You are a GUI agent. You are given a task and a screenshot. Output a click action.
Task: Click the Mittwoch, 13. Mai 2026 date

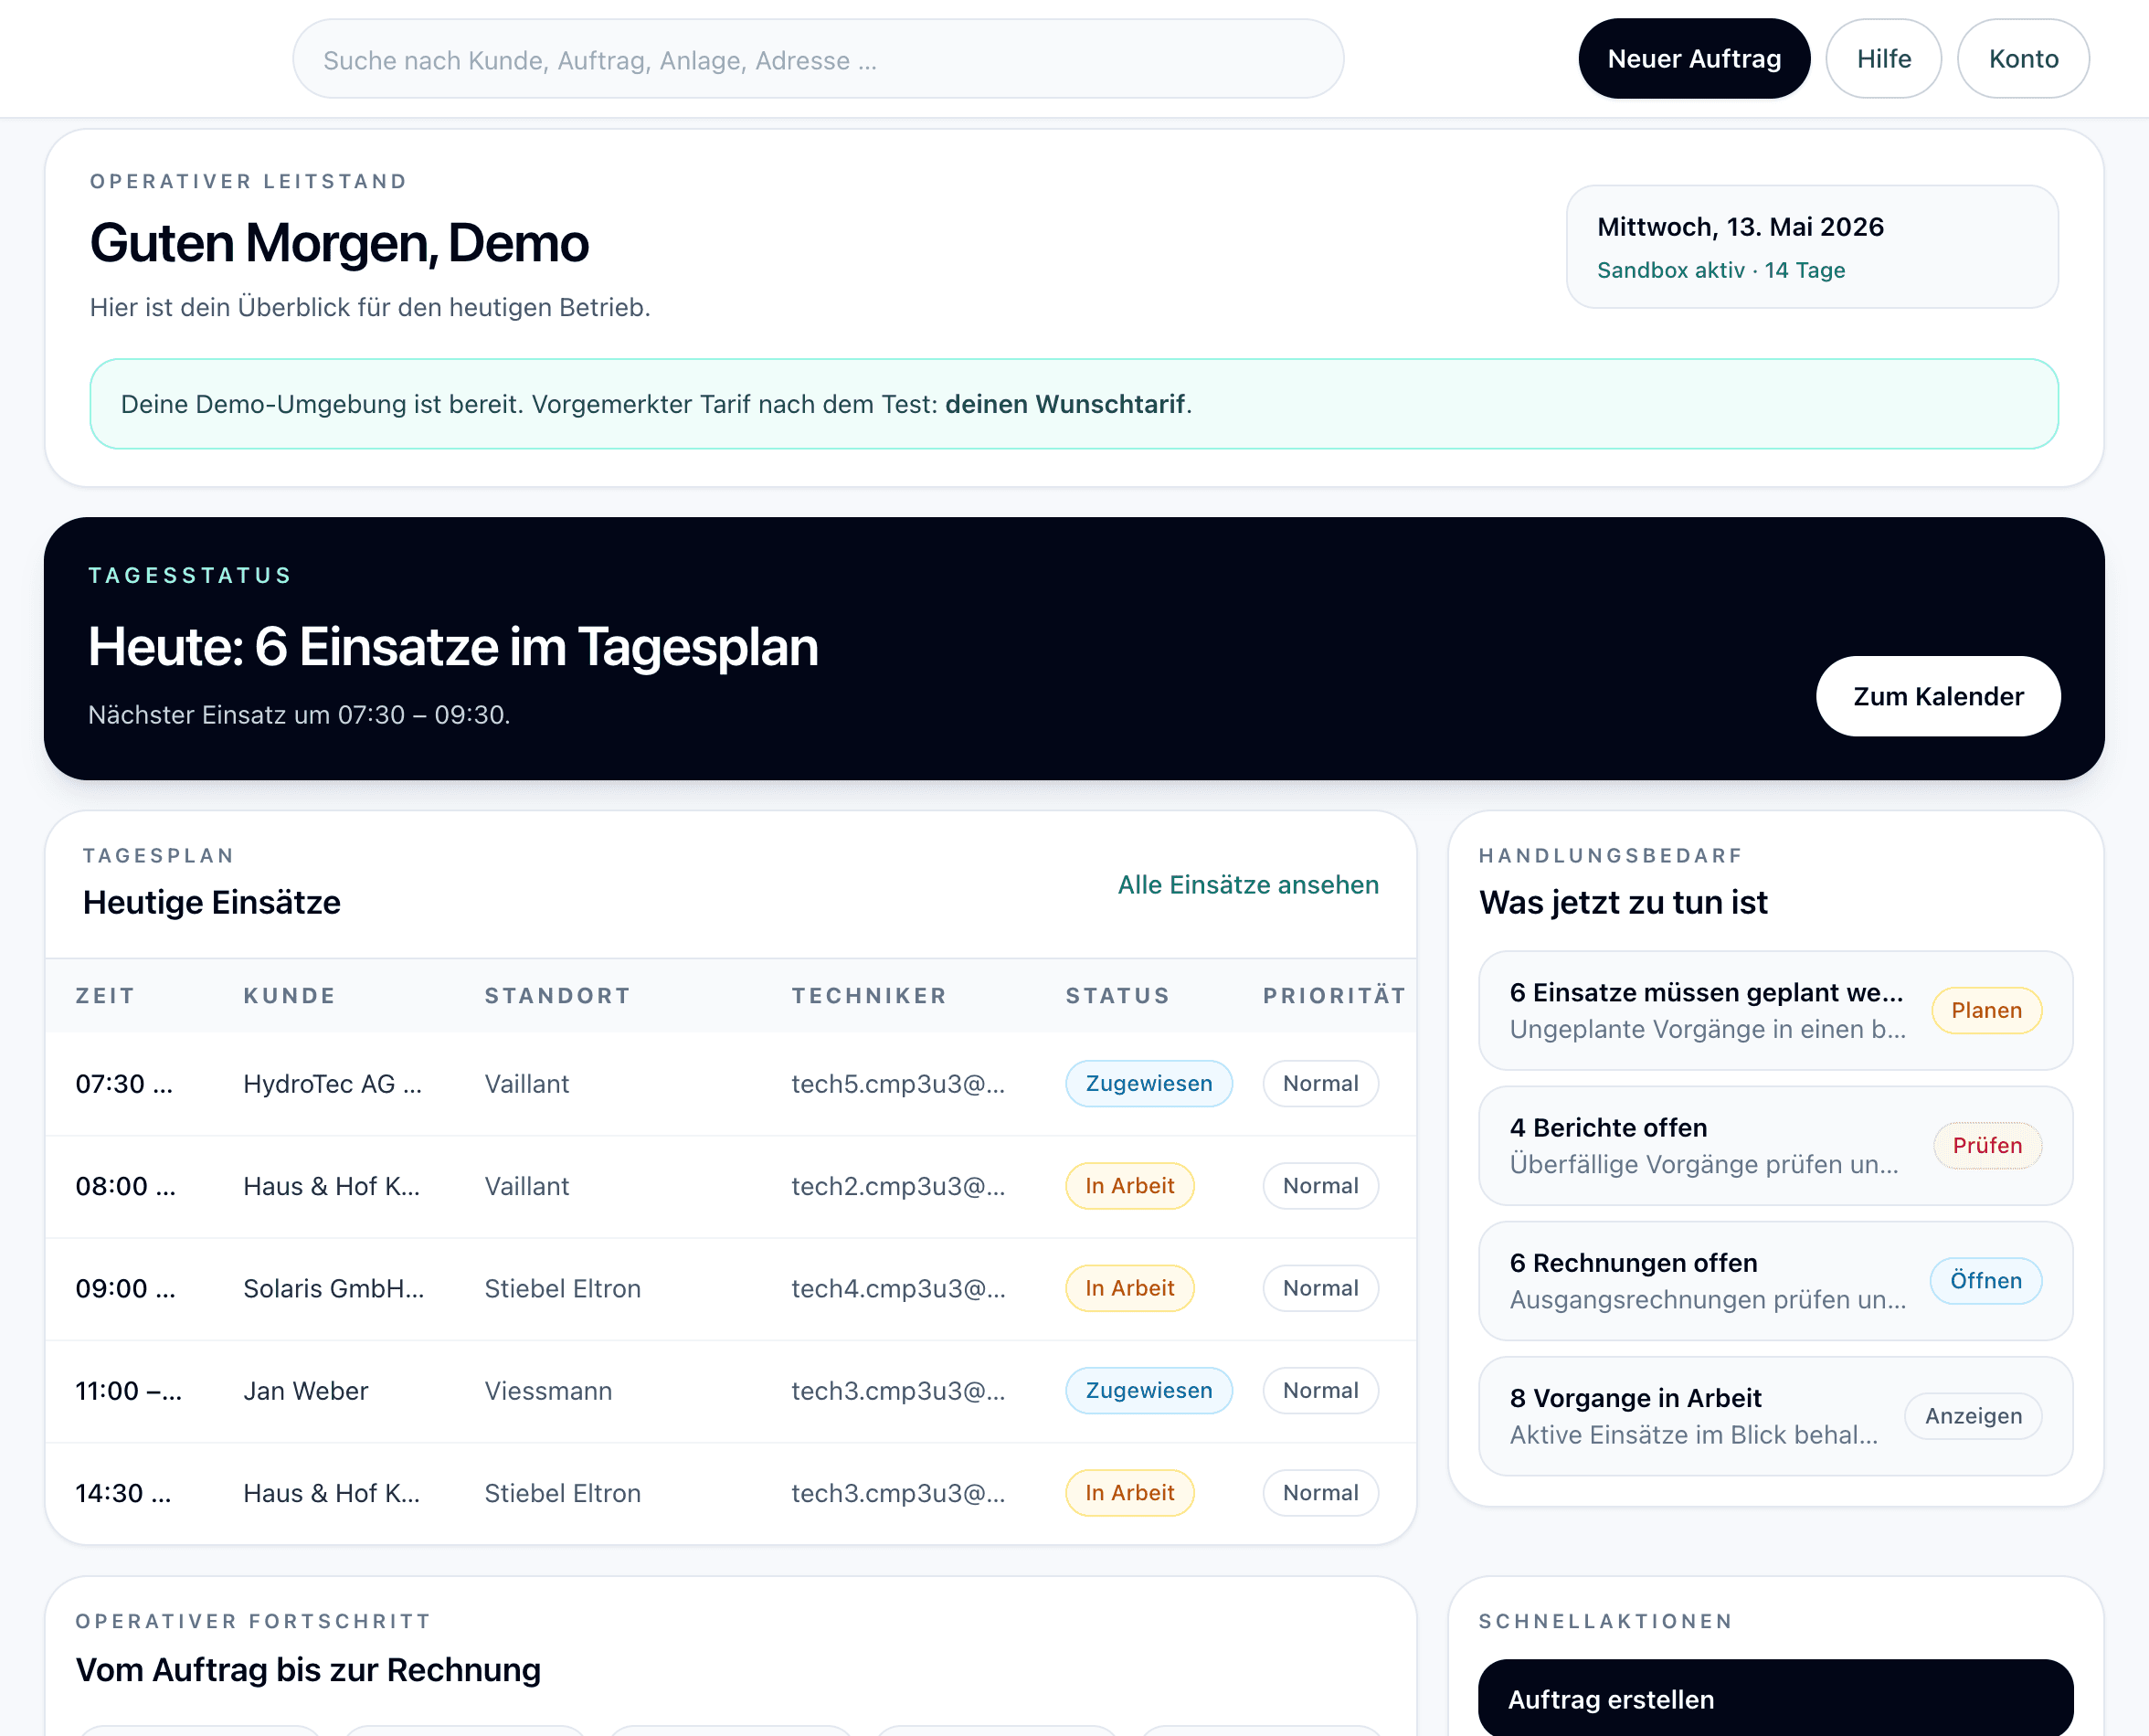[x=1739, y=227]
